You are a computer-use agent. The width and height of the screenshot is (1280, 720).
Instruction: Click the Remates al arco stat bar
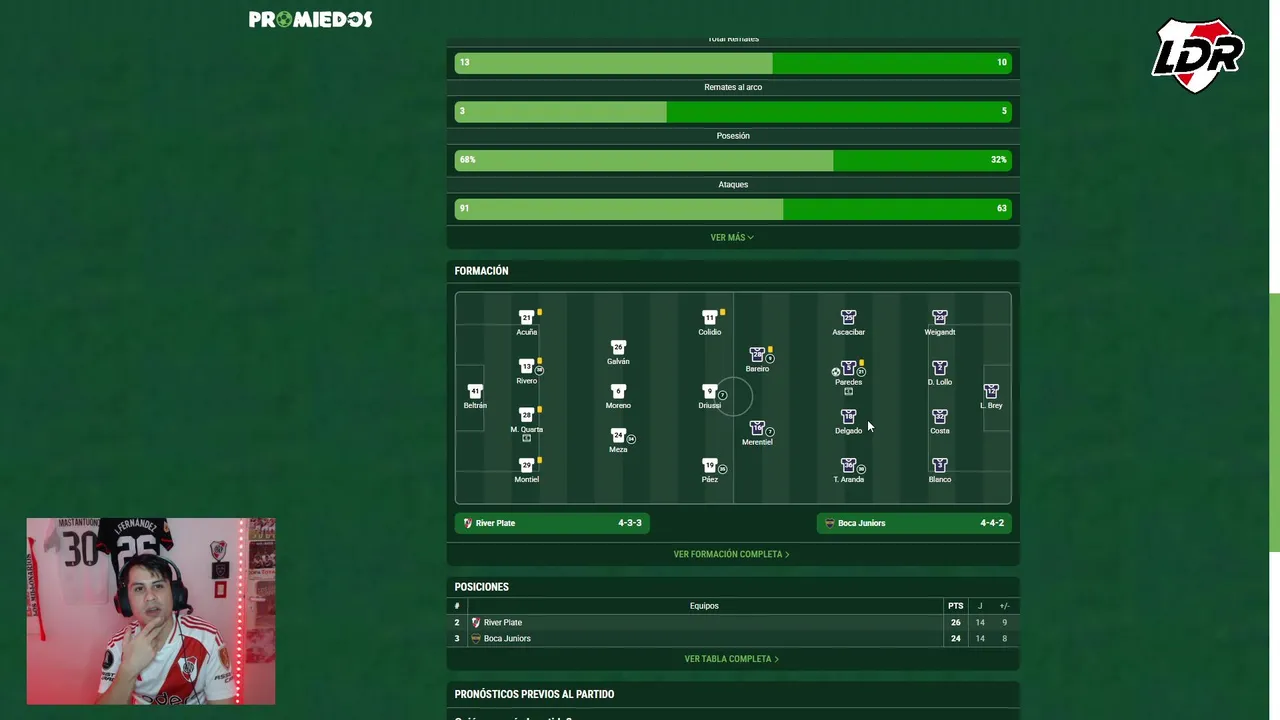pos(733,111)
